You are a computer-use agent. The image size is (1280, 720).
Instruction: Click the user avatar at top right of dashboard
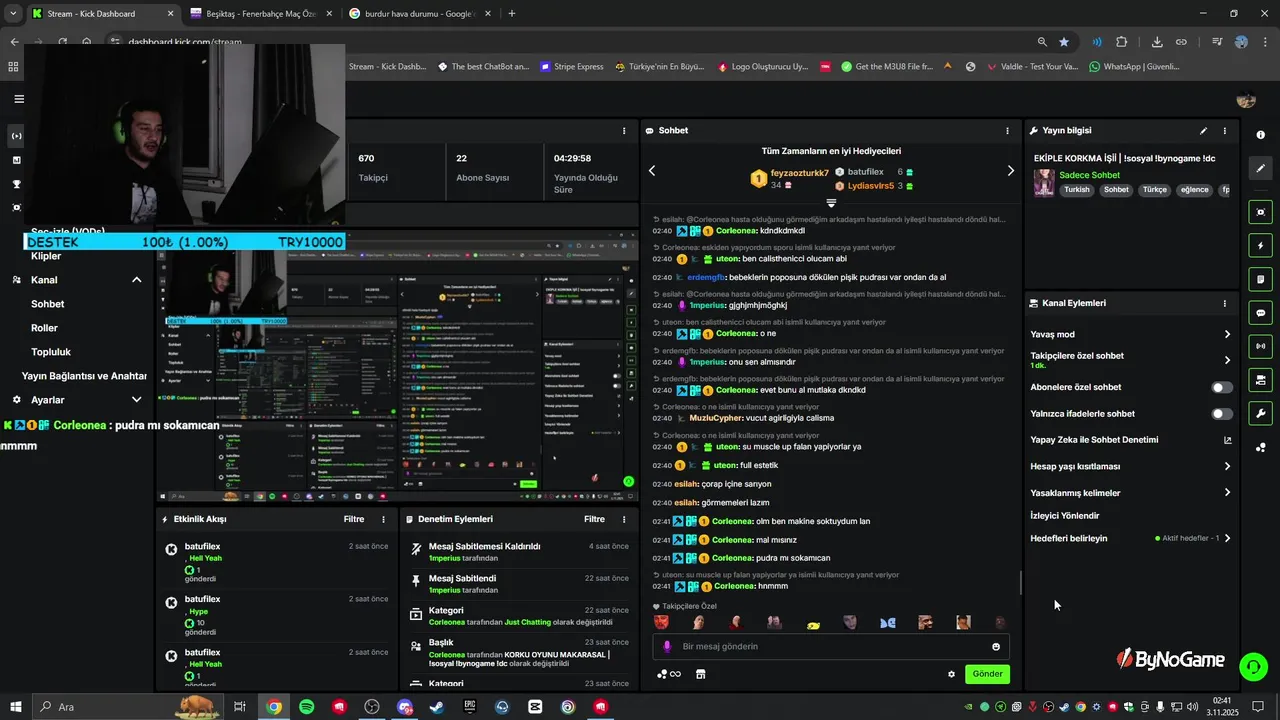tap(1246, 99)
